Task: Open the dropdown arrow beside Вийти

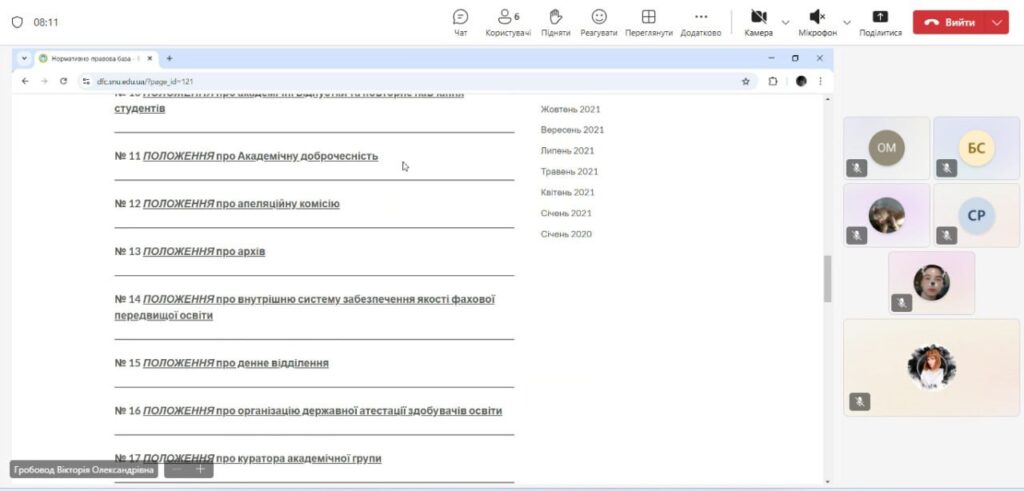Action: (x=996, y=22)
